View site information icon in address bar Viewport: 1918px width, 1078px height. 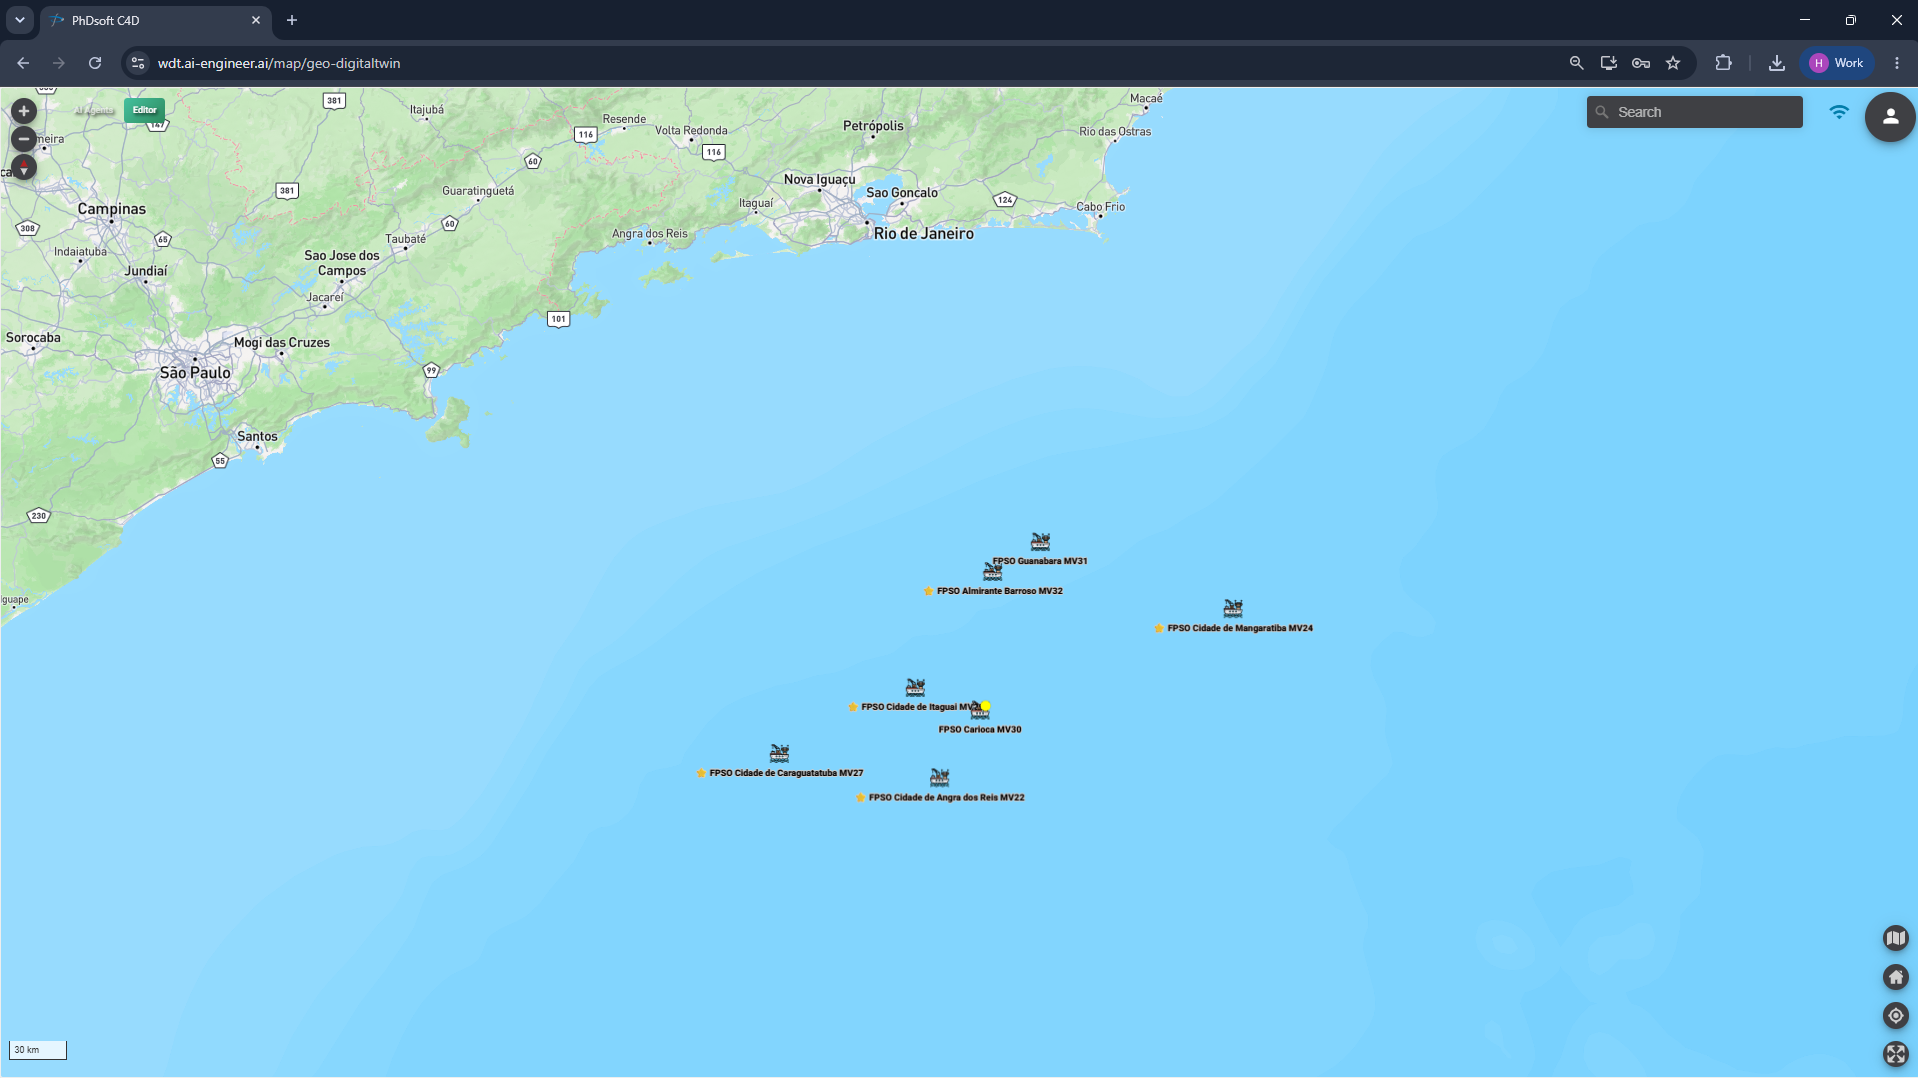click(x=138, y=63)
